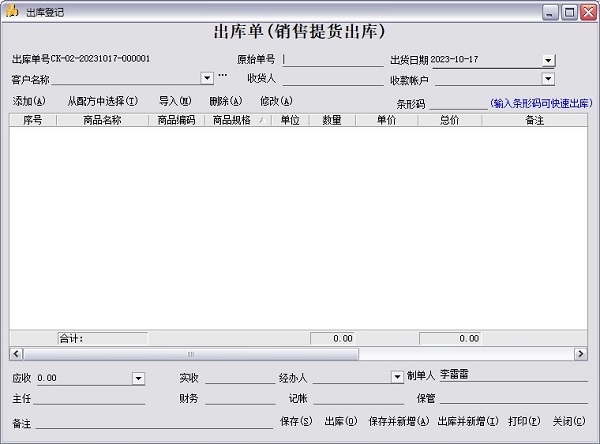Maximize the 出库登记 window

click(x=569, y=13)
